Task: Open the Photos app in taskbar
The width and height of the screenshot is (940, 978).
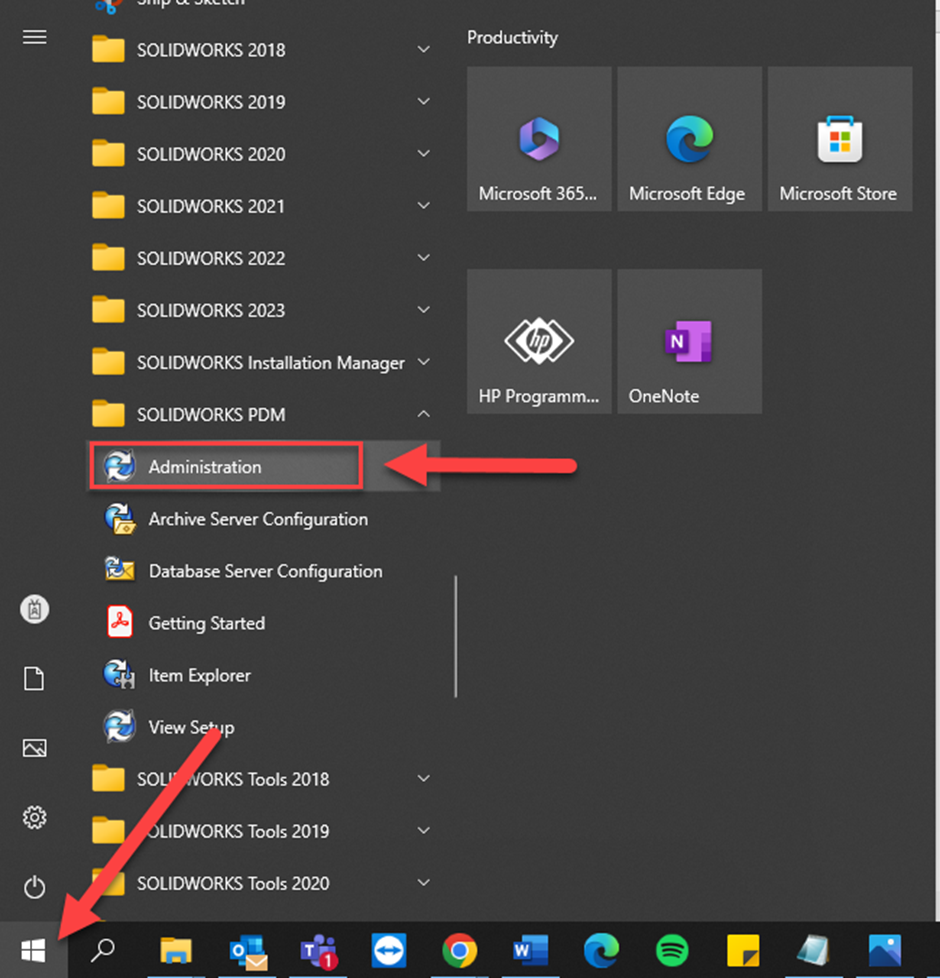Action: point(885,951)
